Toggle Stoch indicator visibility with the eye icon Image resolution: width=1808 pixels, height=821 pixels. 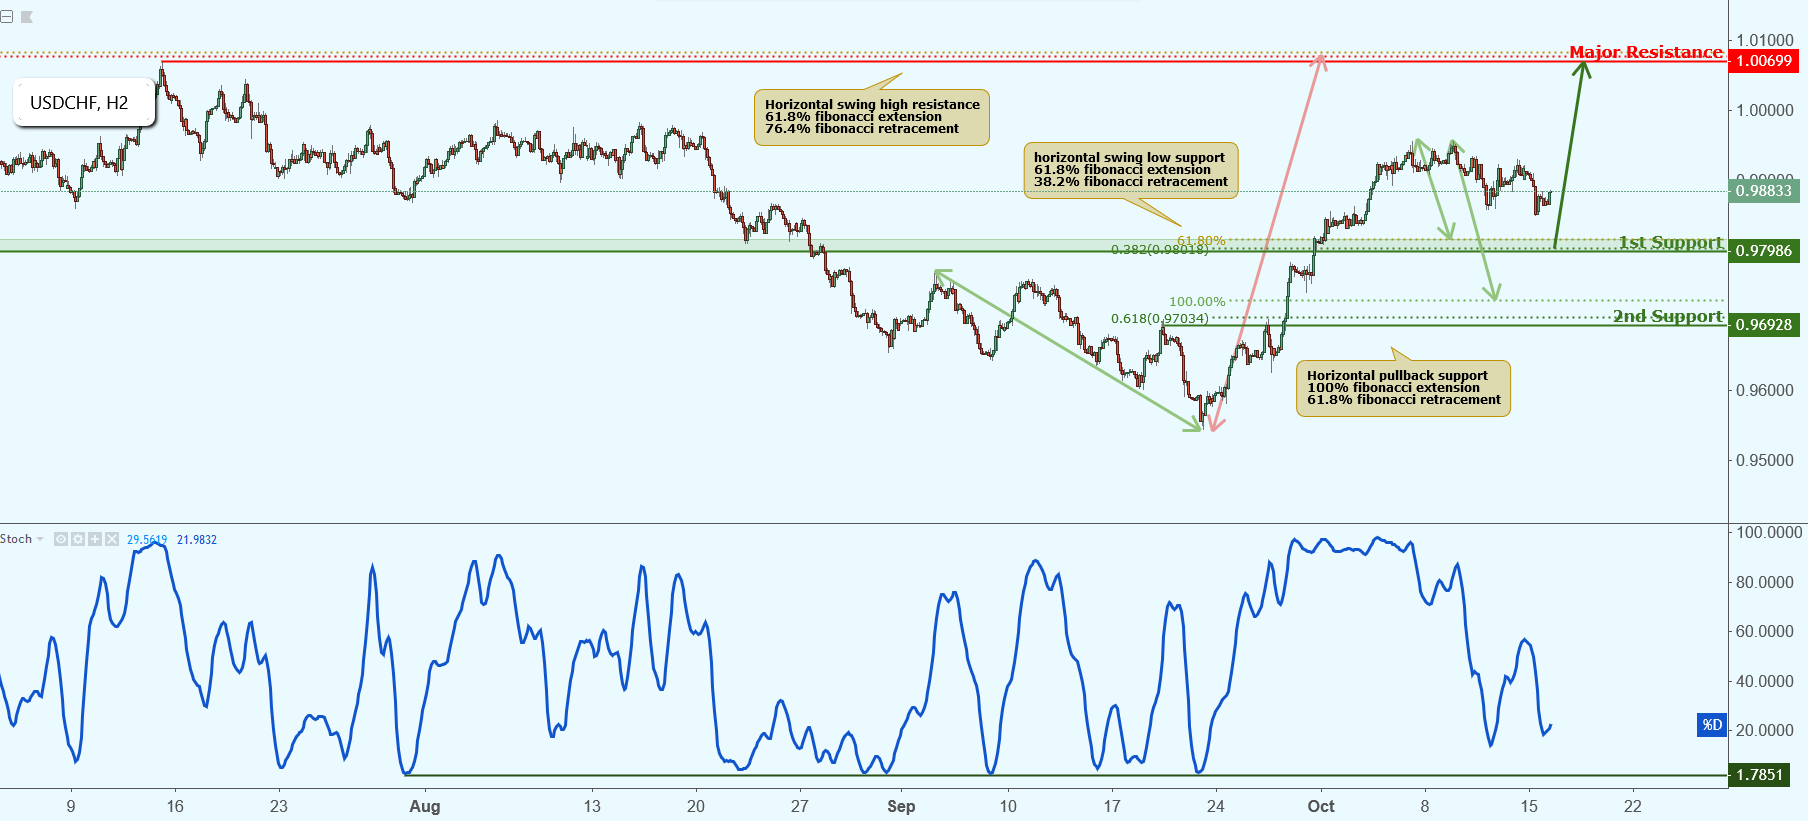(x=61, y=539)
